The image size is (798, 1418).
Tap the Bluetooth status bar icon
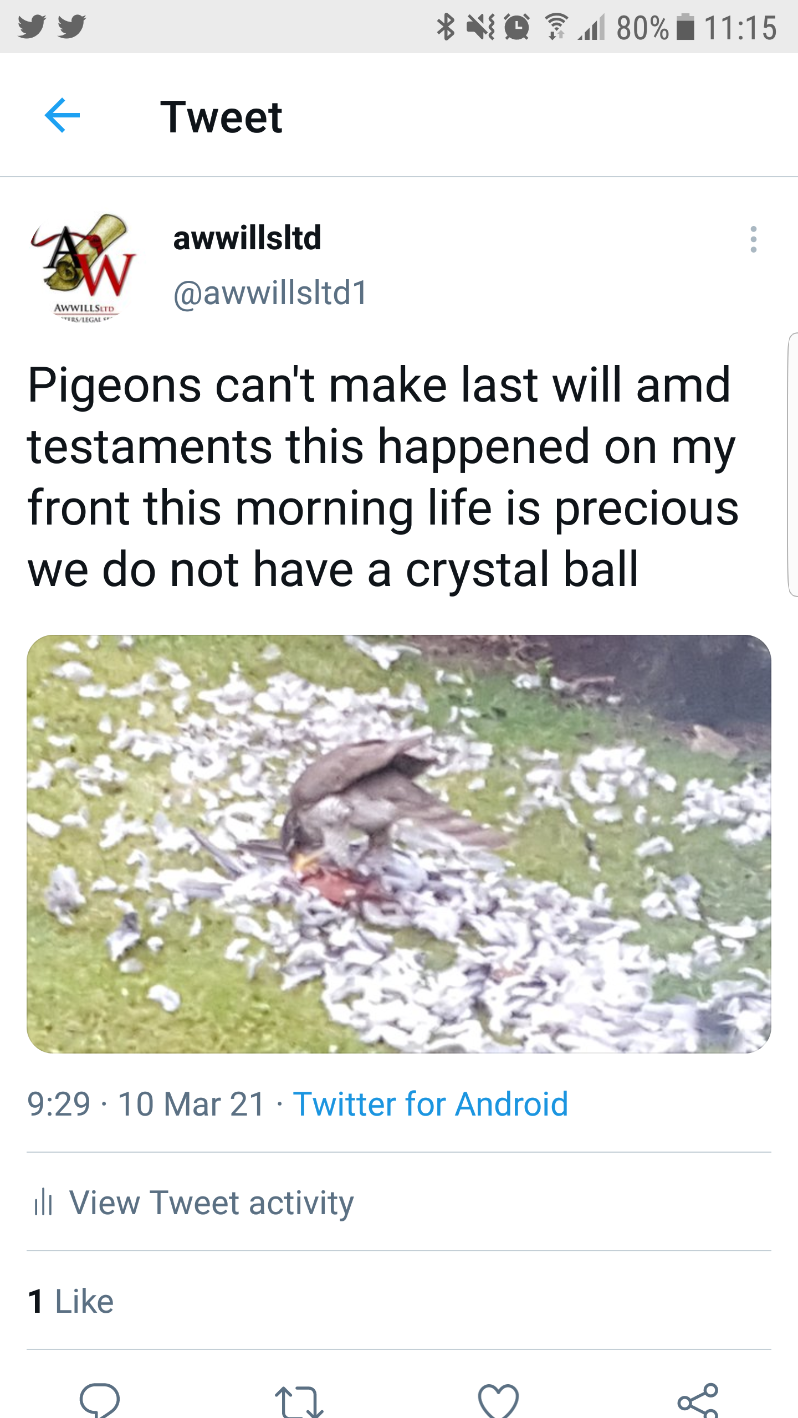point(445,27)
